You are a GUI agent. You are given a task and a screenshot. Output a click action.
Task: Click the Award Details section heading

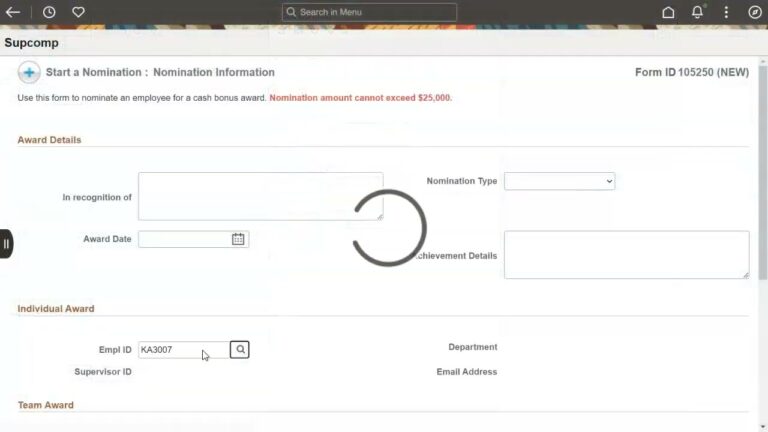point(49,140)
